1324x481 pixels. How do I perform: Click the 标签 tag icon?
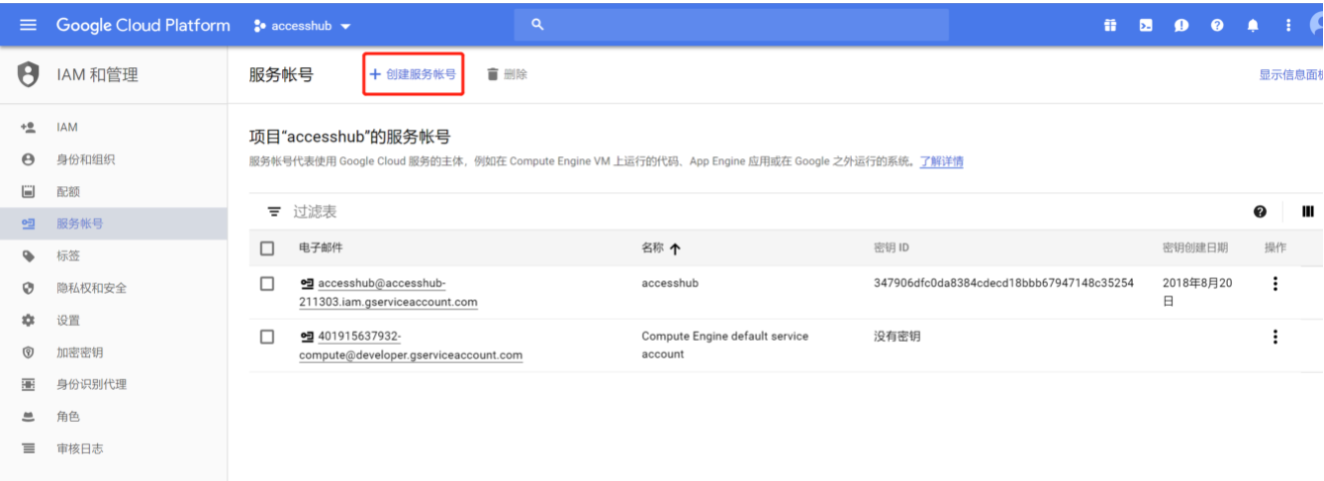click(28, 256)
